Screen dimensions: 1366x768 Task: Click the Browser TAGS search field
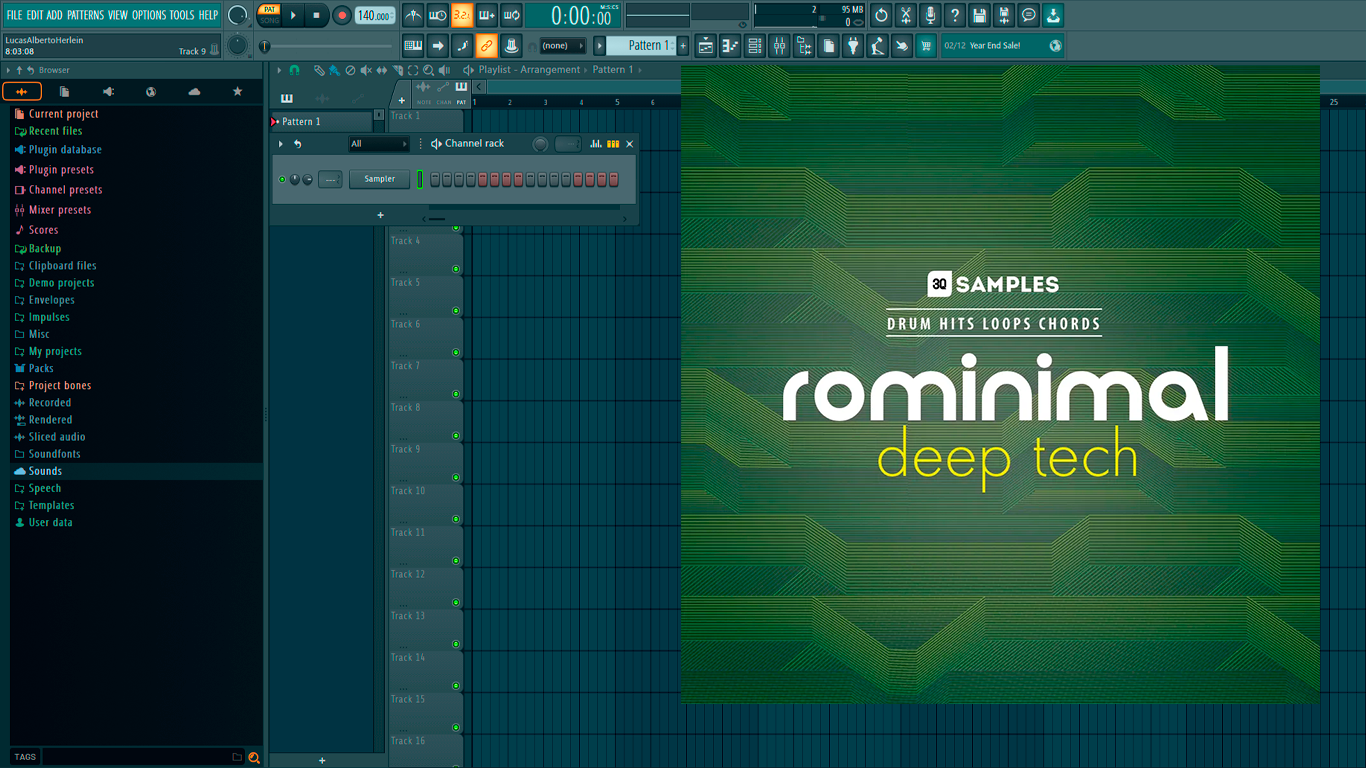pyautogui.click(x=139, y=757)
